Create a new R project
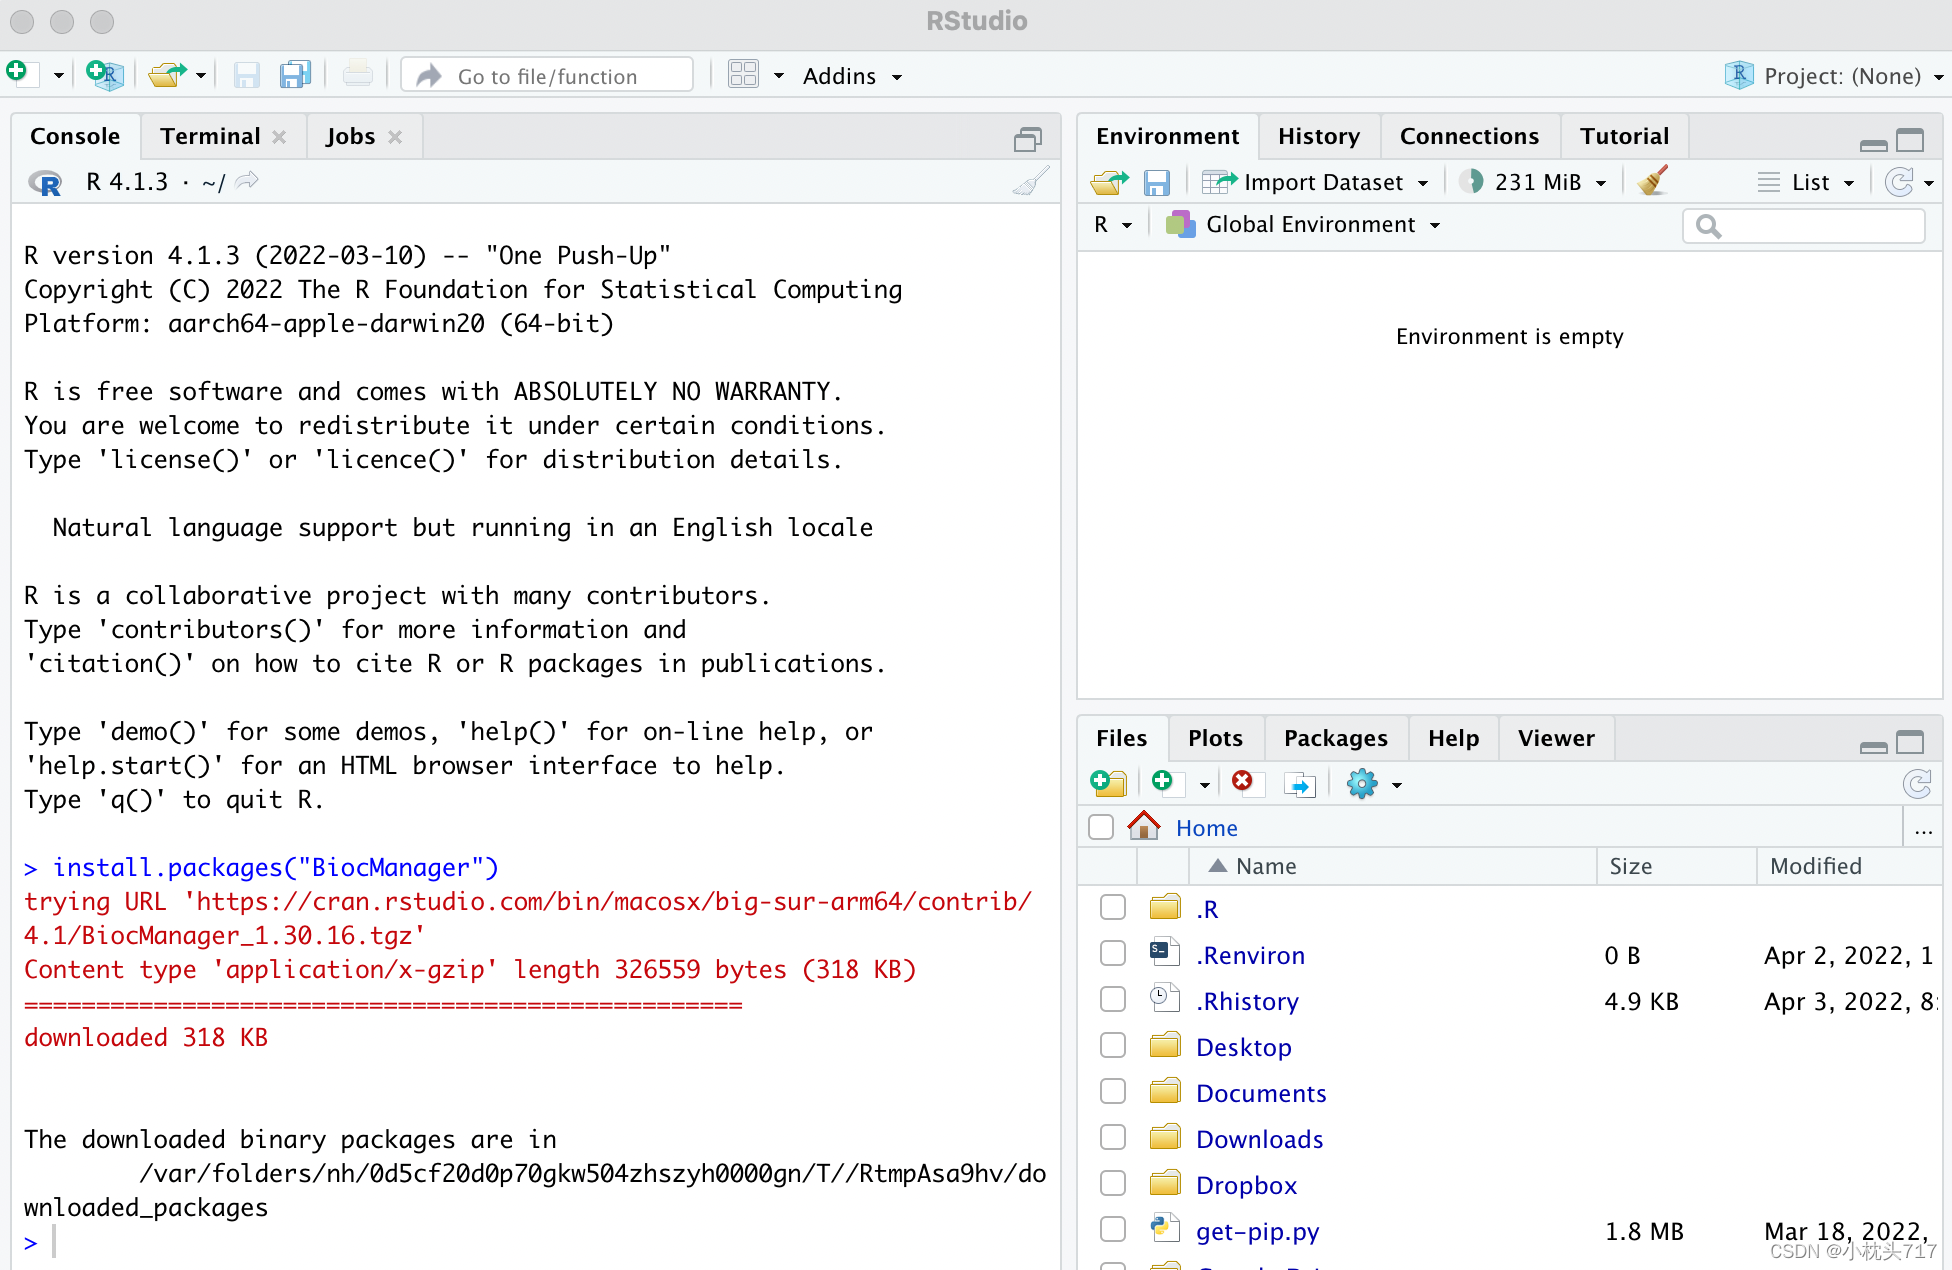The height and width of the screenshot is (1270, 1952). (x=104, y=75)
